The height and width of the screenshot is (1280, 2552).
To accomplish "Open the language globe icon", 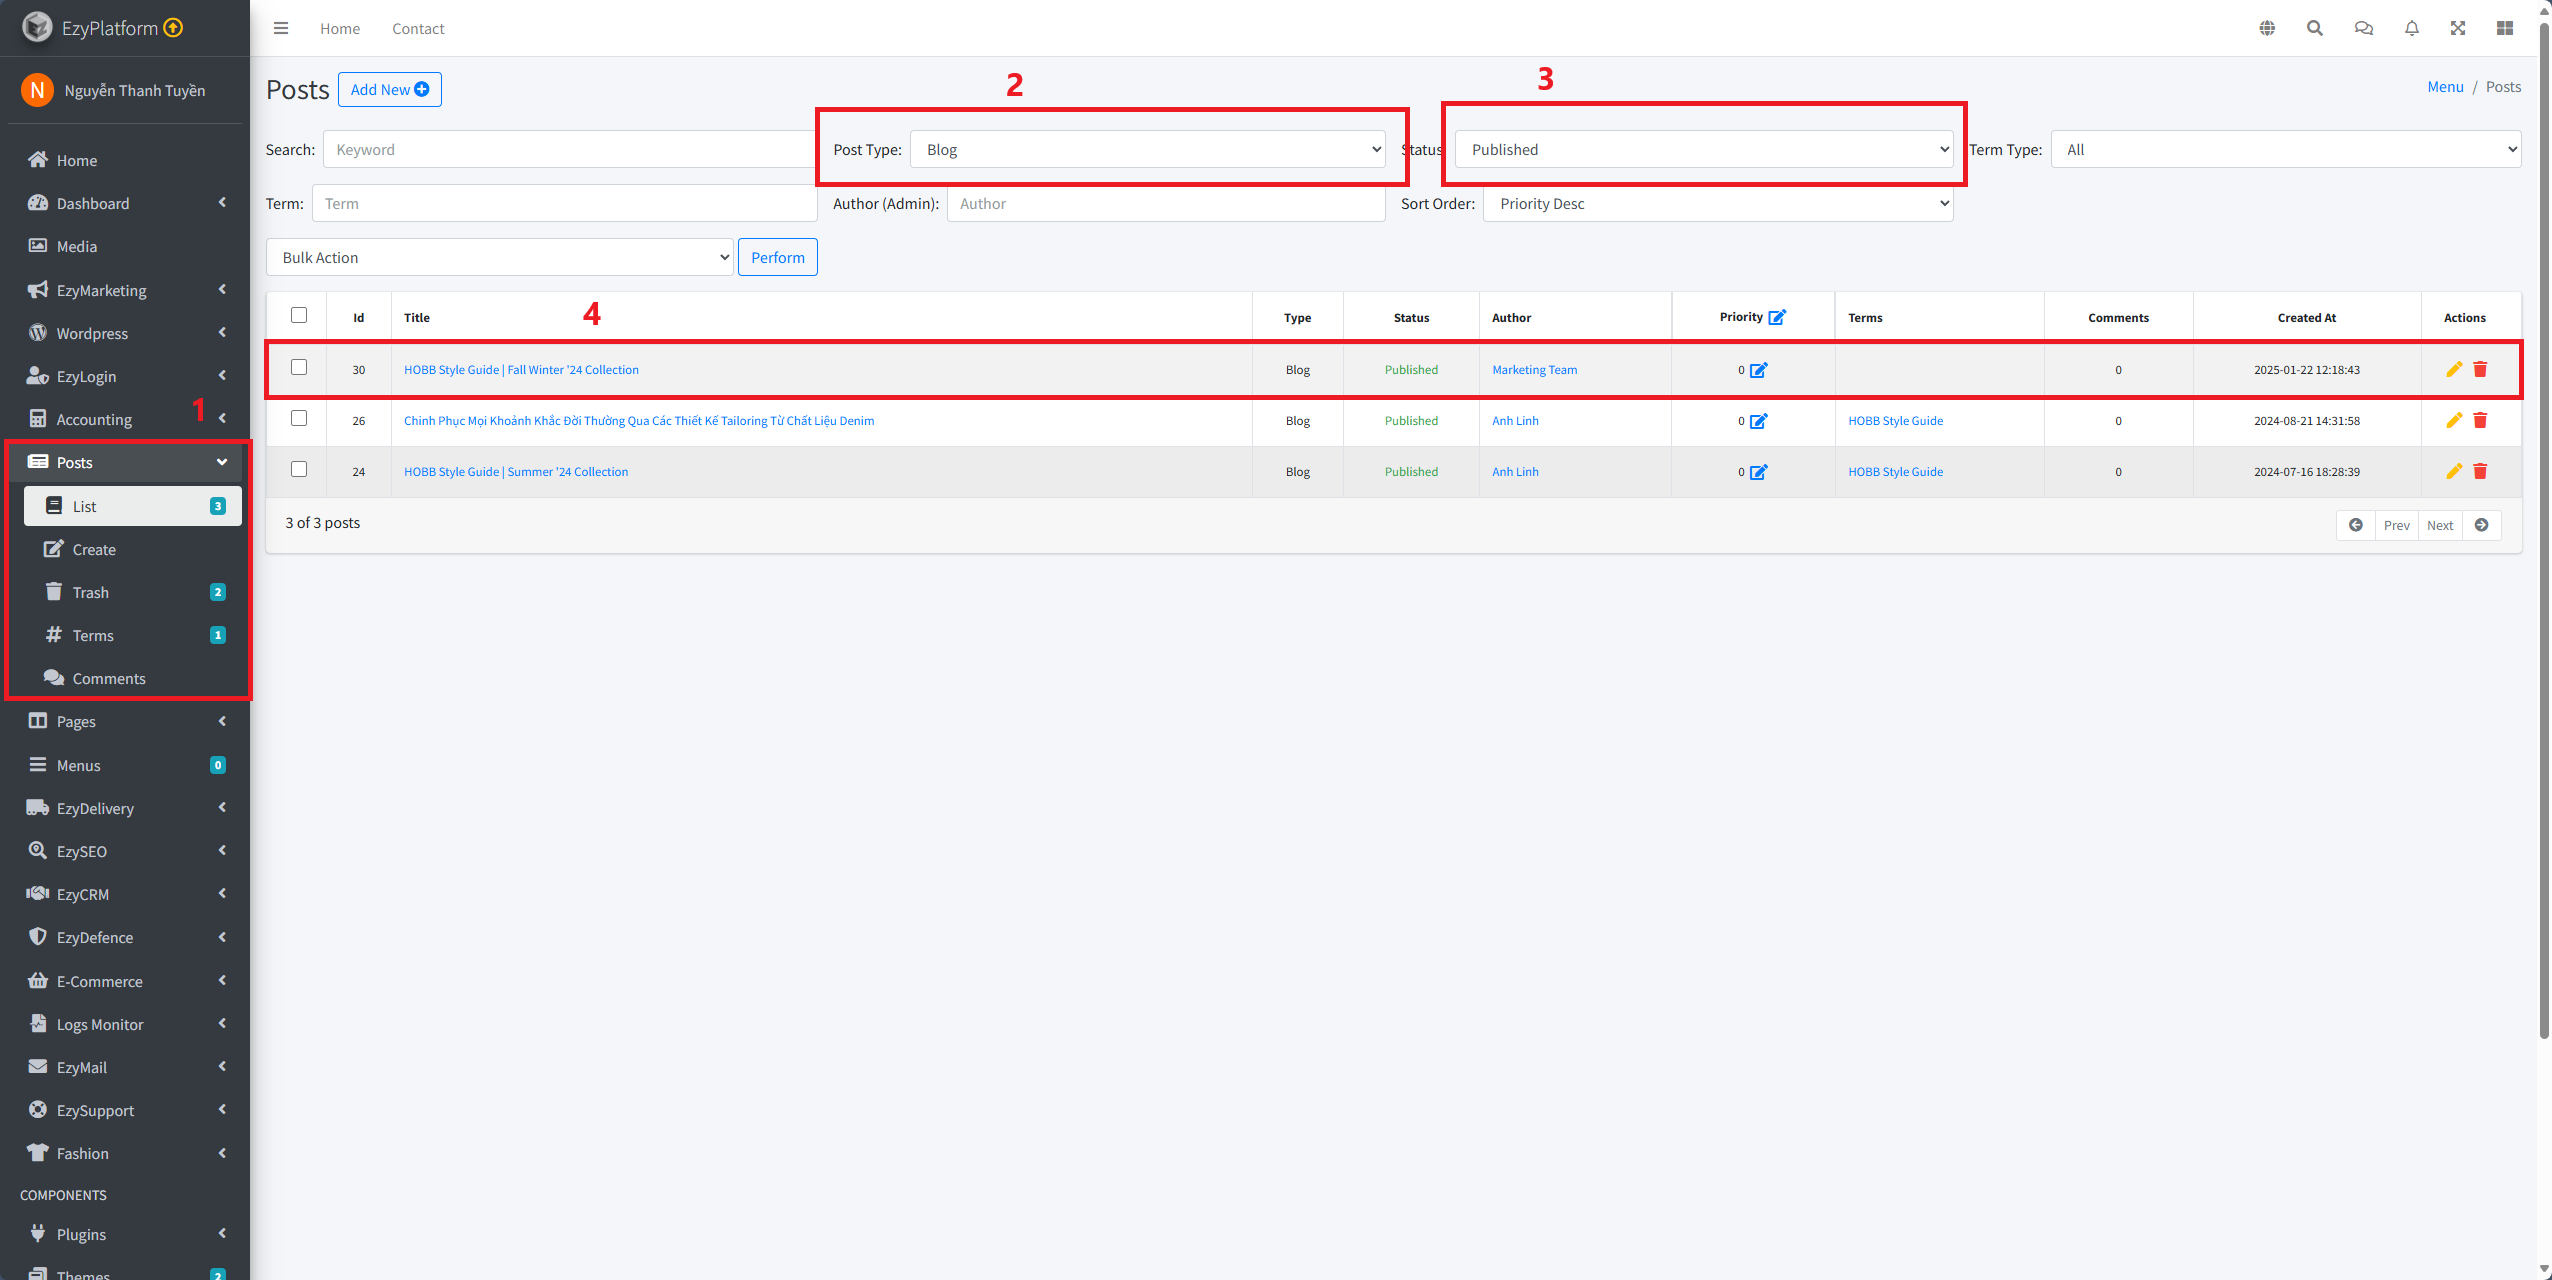I will 2267,28.
